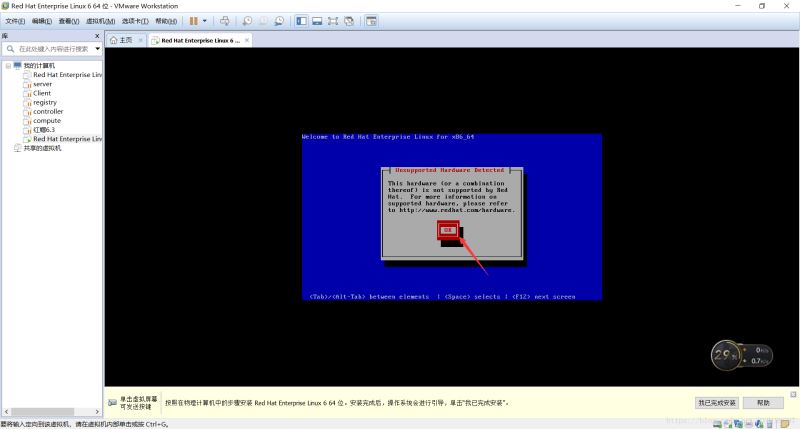Click the message log status bar icon
Viewport: 800px width, 429px height.
click(785, 423)
